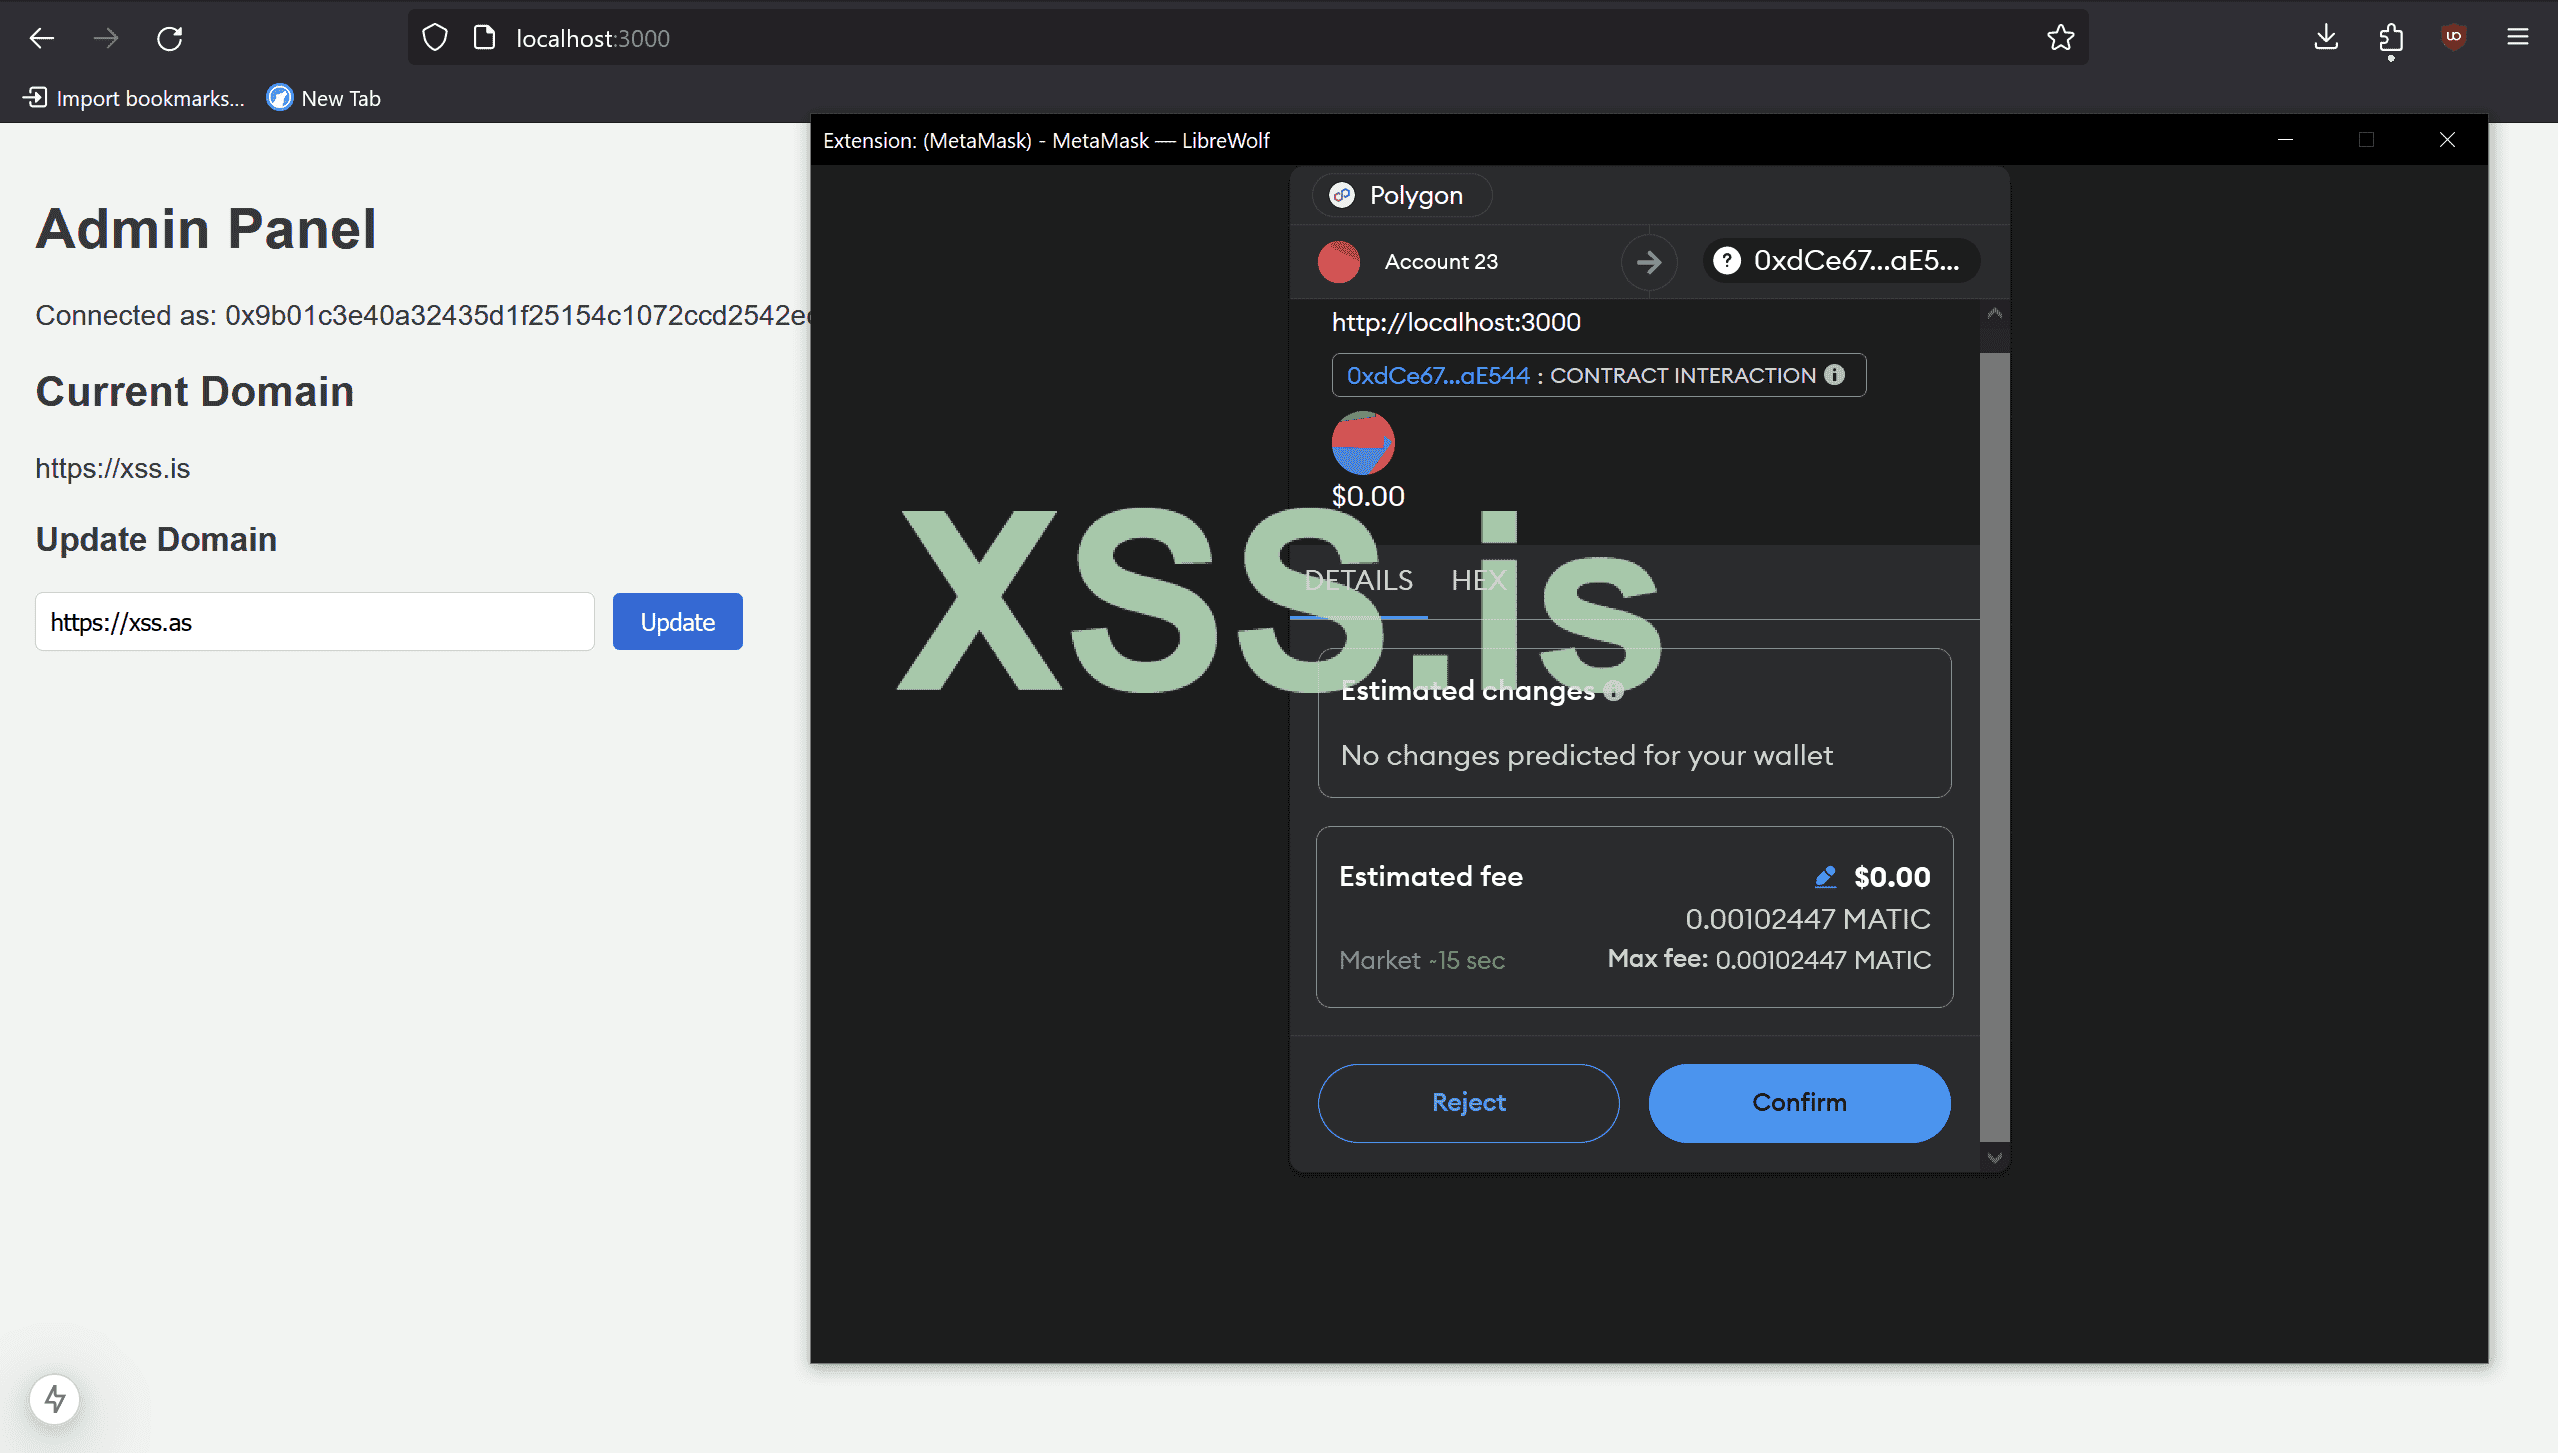Switch to the HEX tab

tap(1478, 580)
